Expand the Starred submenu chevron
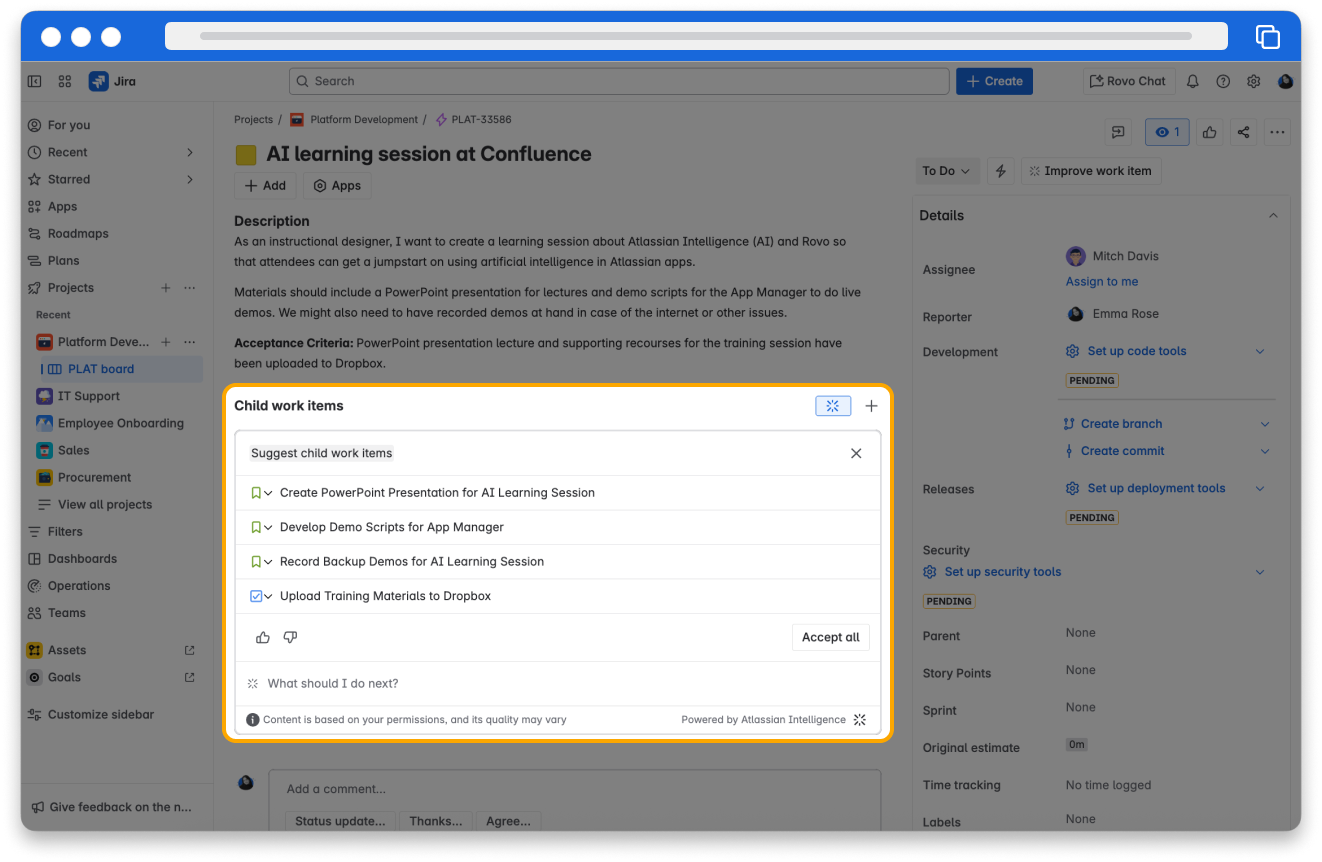 (x=190, y=179)
